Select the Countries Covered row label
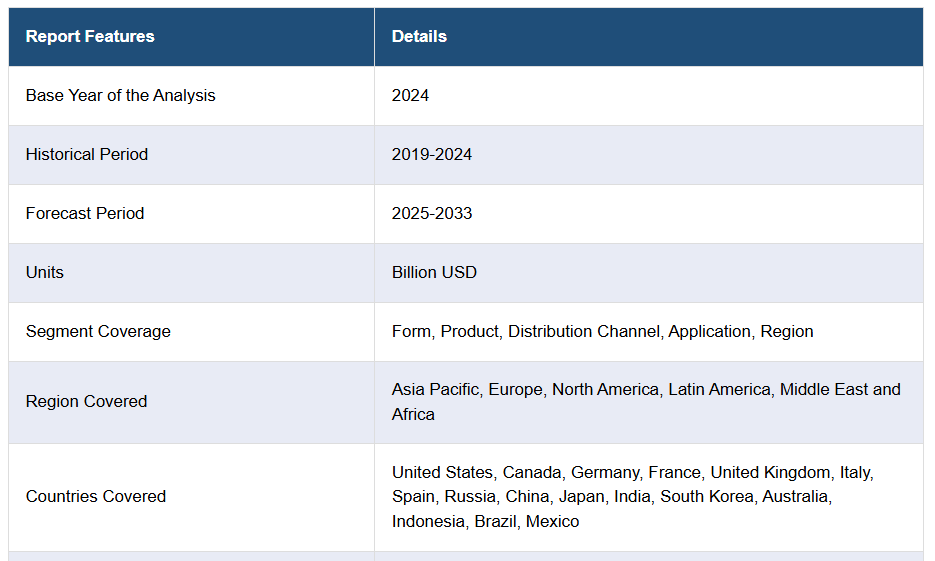The width and height of the screenshot is (935, 561). pos(96,497)
